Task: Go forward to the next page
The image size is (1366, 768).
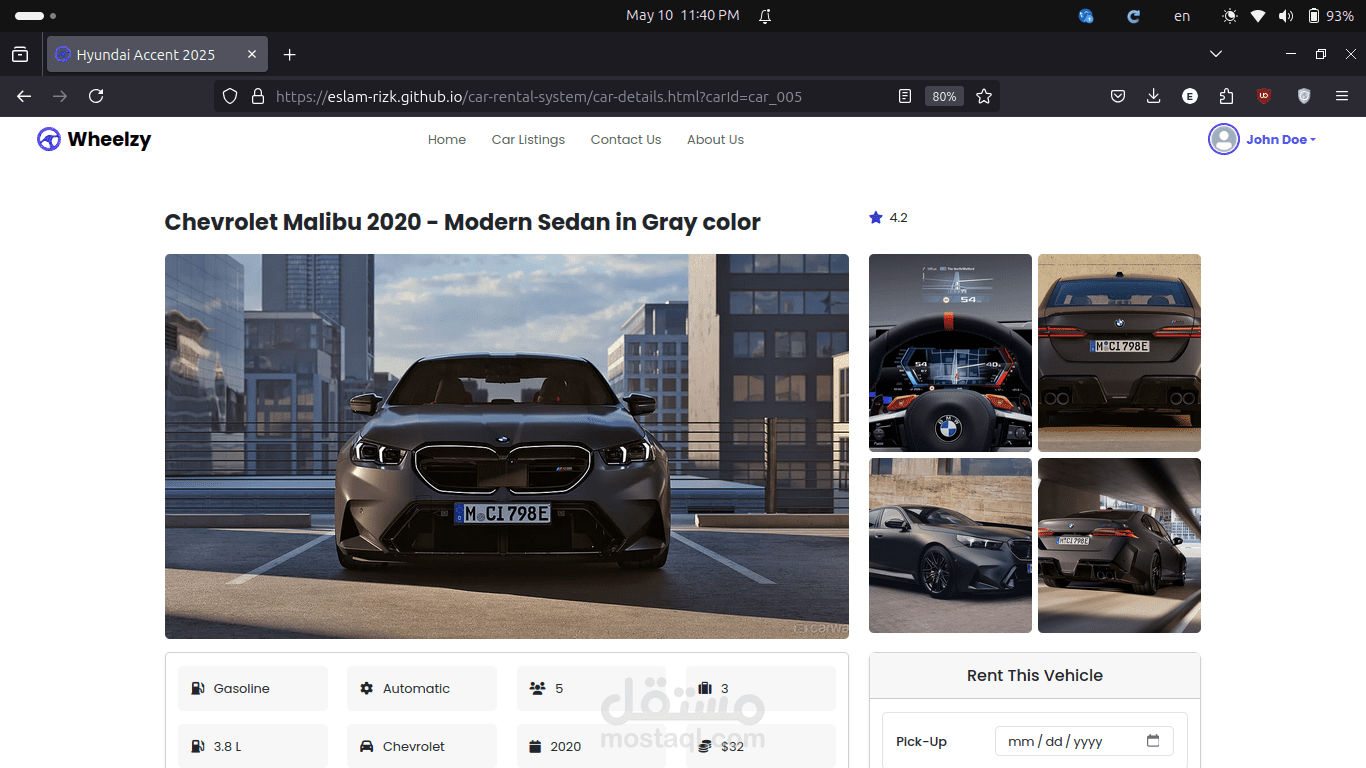Action: pos(60,96)
